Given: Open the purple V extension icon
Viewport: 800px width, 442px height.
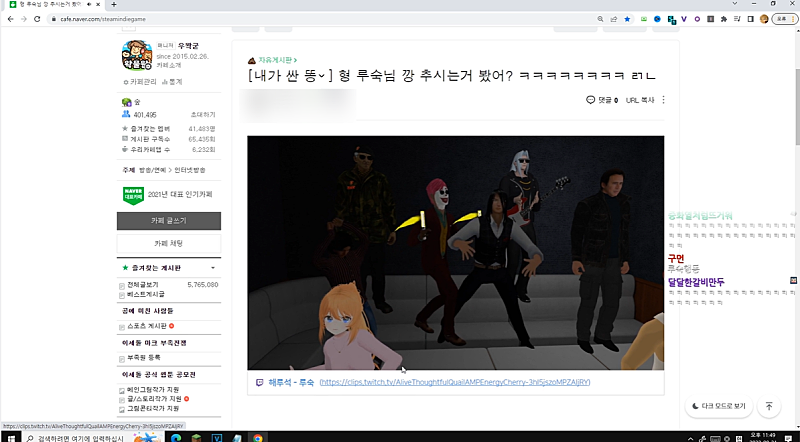Looking at the screenshot, I should pyautogui.click(x=684, y=19).
